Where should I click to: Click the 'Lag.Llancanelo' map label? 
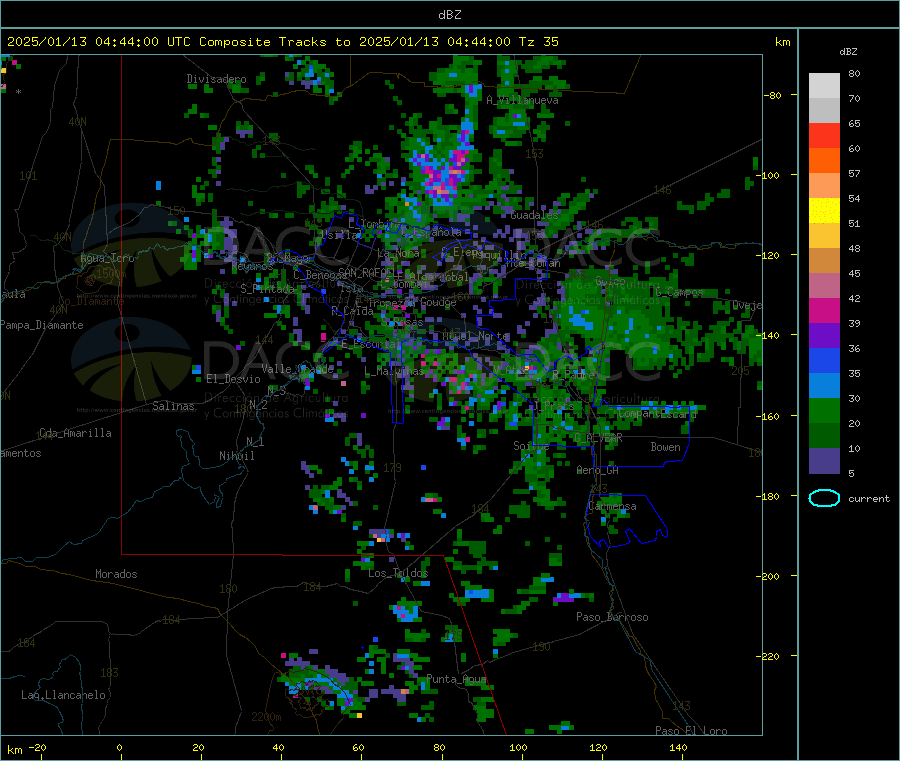[63, 696]
